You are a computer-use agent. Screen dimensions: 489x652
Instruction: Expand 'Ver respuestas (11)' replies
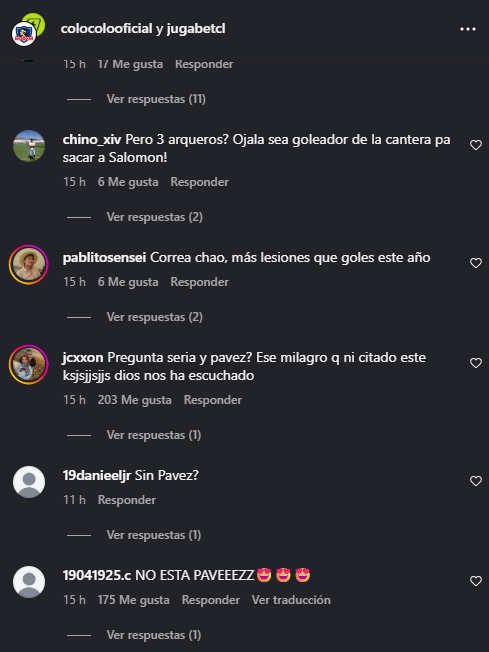pos(156,99)
